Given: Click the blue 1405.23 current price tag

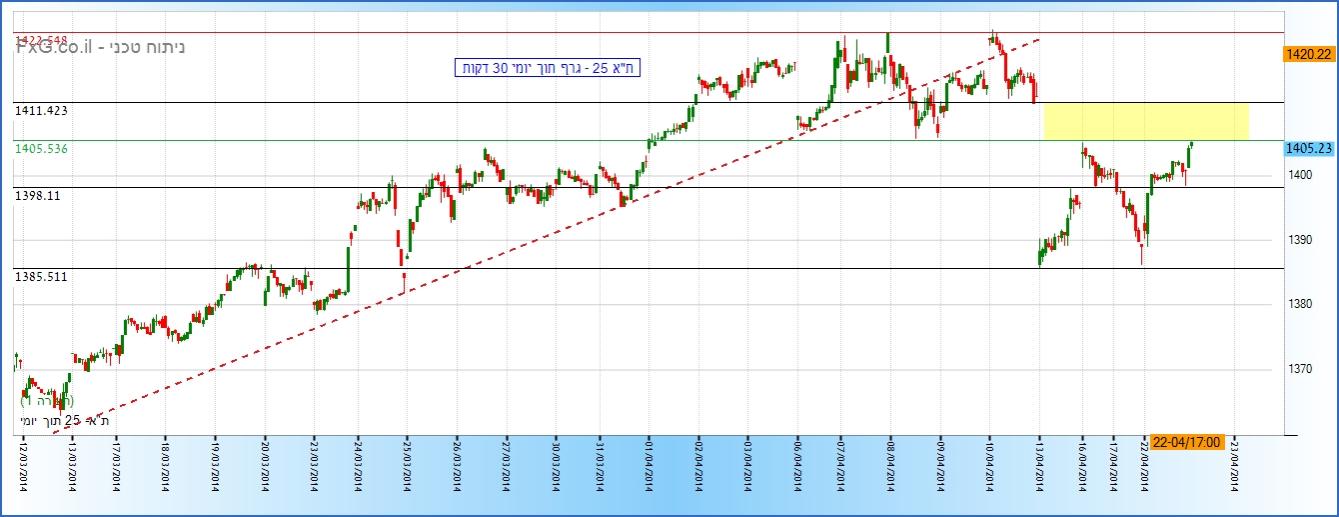Looking at the screenshot, I should pos(1309,148).
